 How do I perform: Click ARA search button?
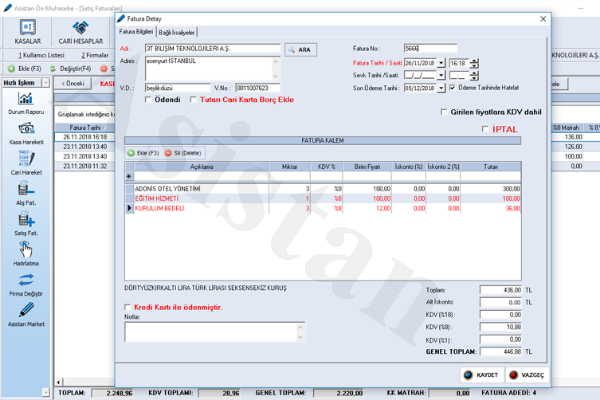pyautogui.click(x=300, y=50)
